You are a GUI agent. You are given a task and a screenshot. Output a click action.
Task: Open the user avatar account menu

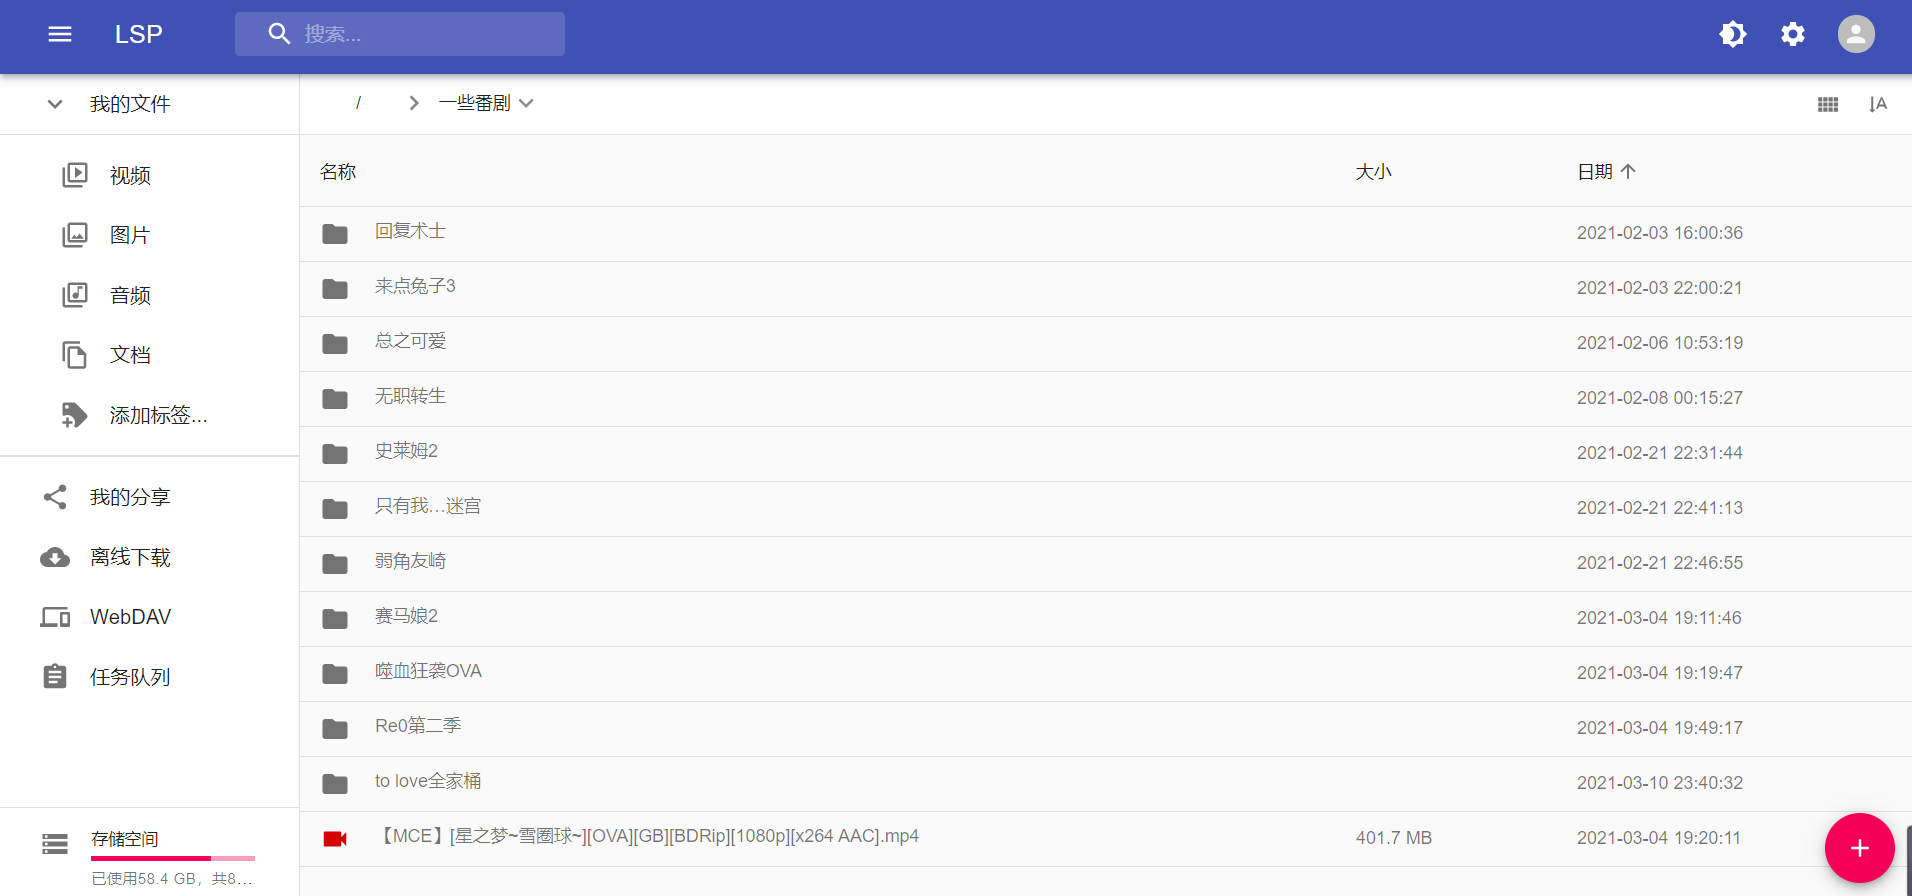pyautogui.click(x=1856, y=34)
